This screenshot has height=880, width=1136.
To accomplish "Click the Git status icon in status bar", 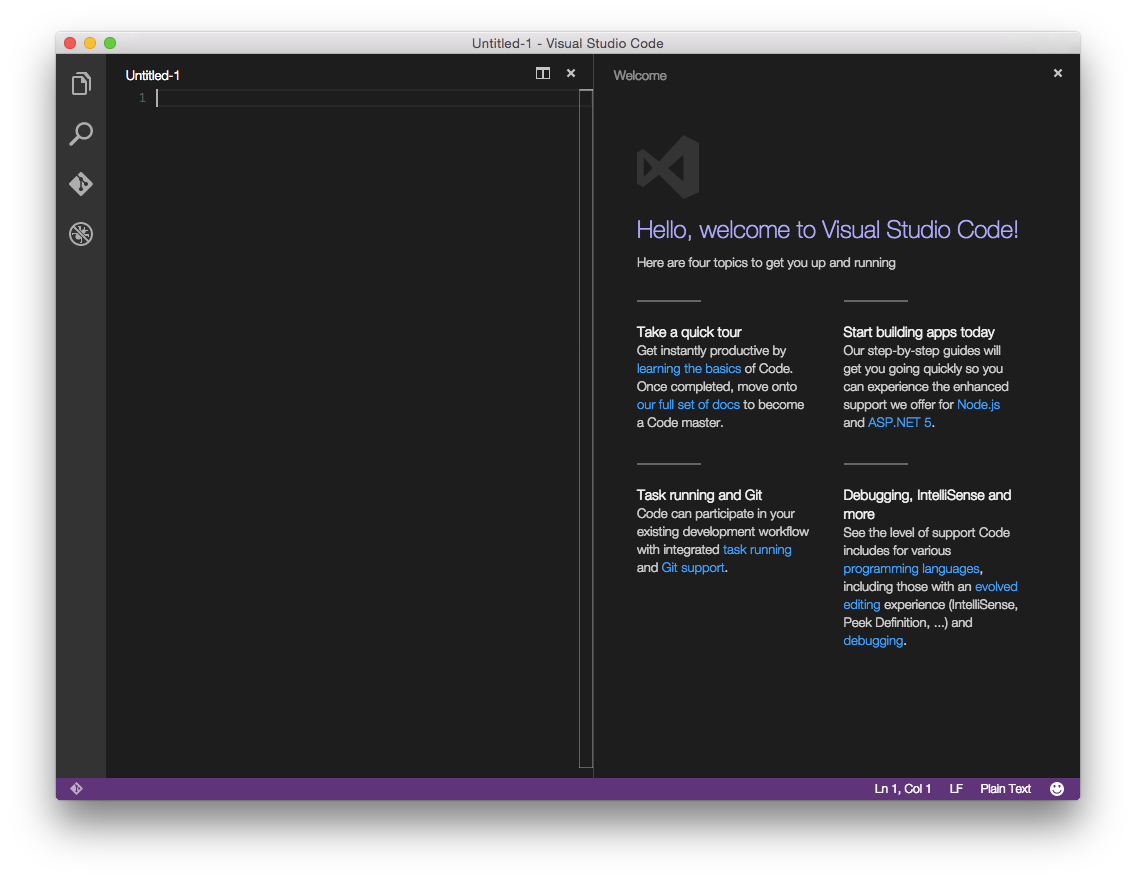I will (76, 788).
